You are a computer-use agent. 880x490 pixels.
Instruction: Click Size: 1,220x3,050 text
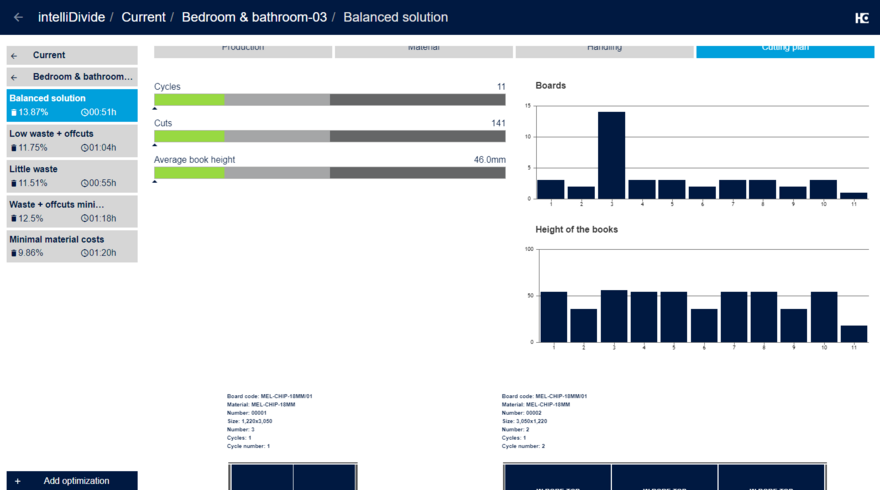(249, 421)
